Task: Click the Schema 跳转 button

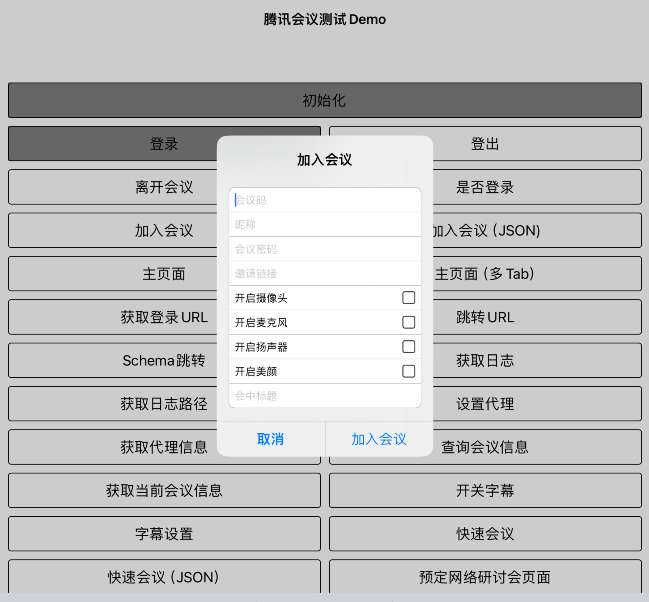Action: [164, 360]
